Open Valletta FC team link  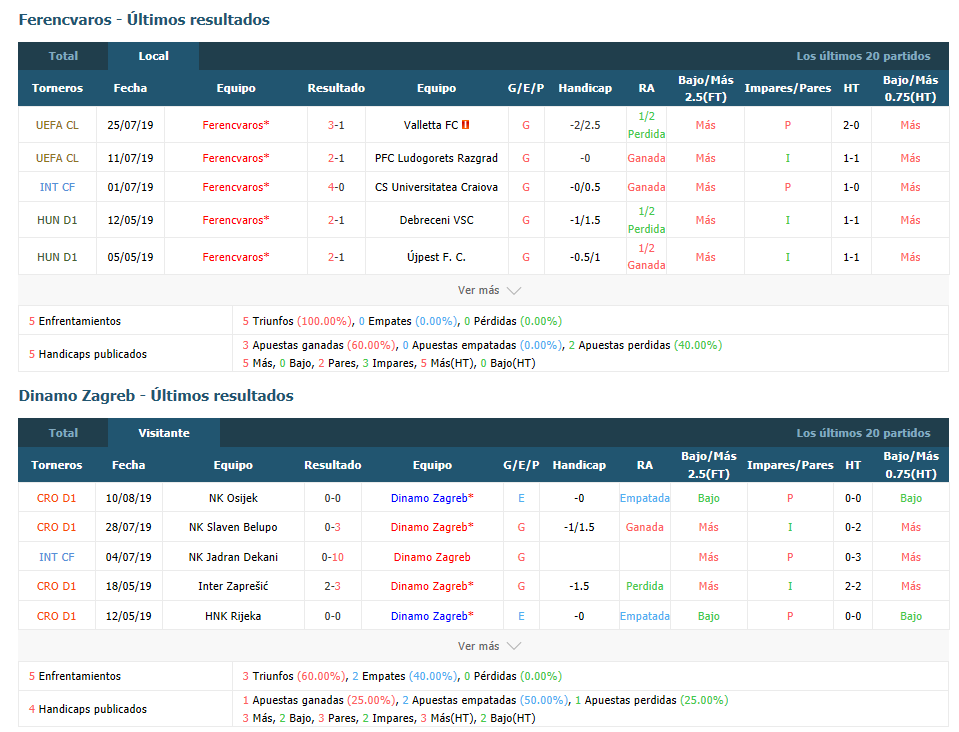tap(431, 125)
